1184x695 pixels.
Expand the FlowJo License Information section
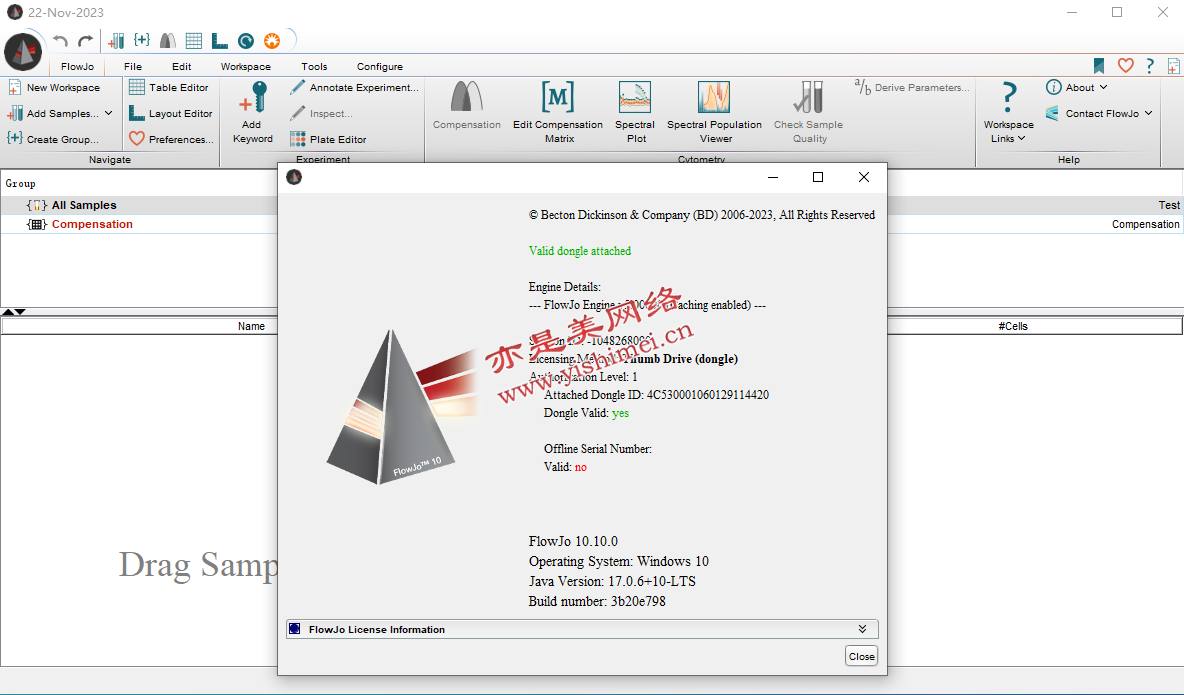(582, 629)
